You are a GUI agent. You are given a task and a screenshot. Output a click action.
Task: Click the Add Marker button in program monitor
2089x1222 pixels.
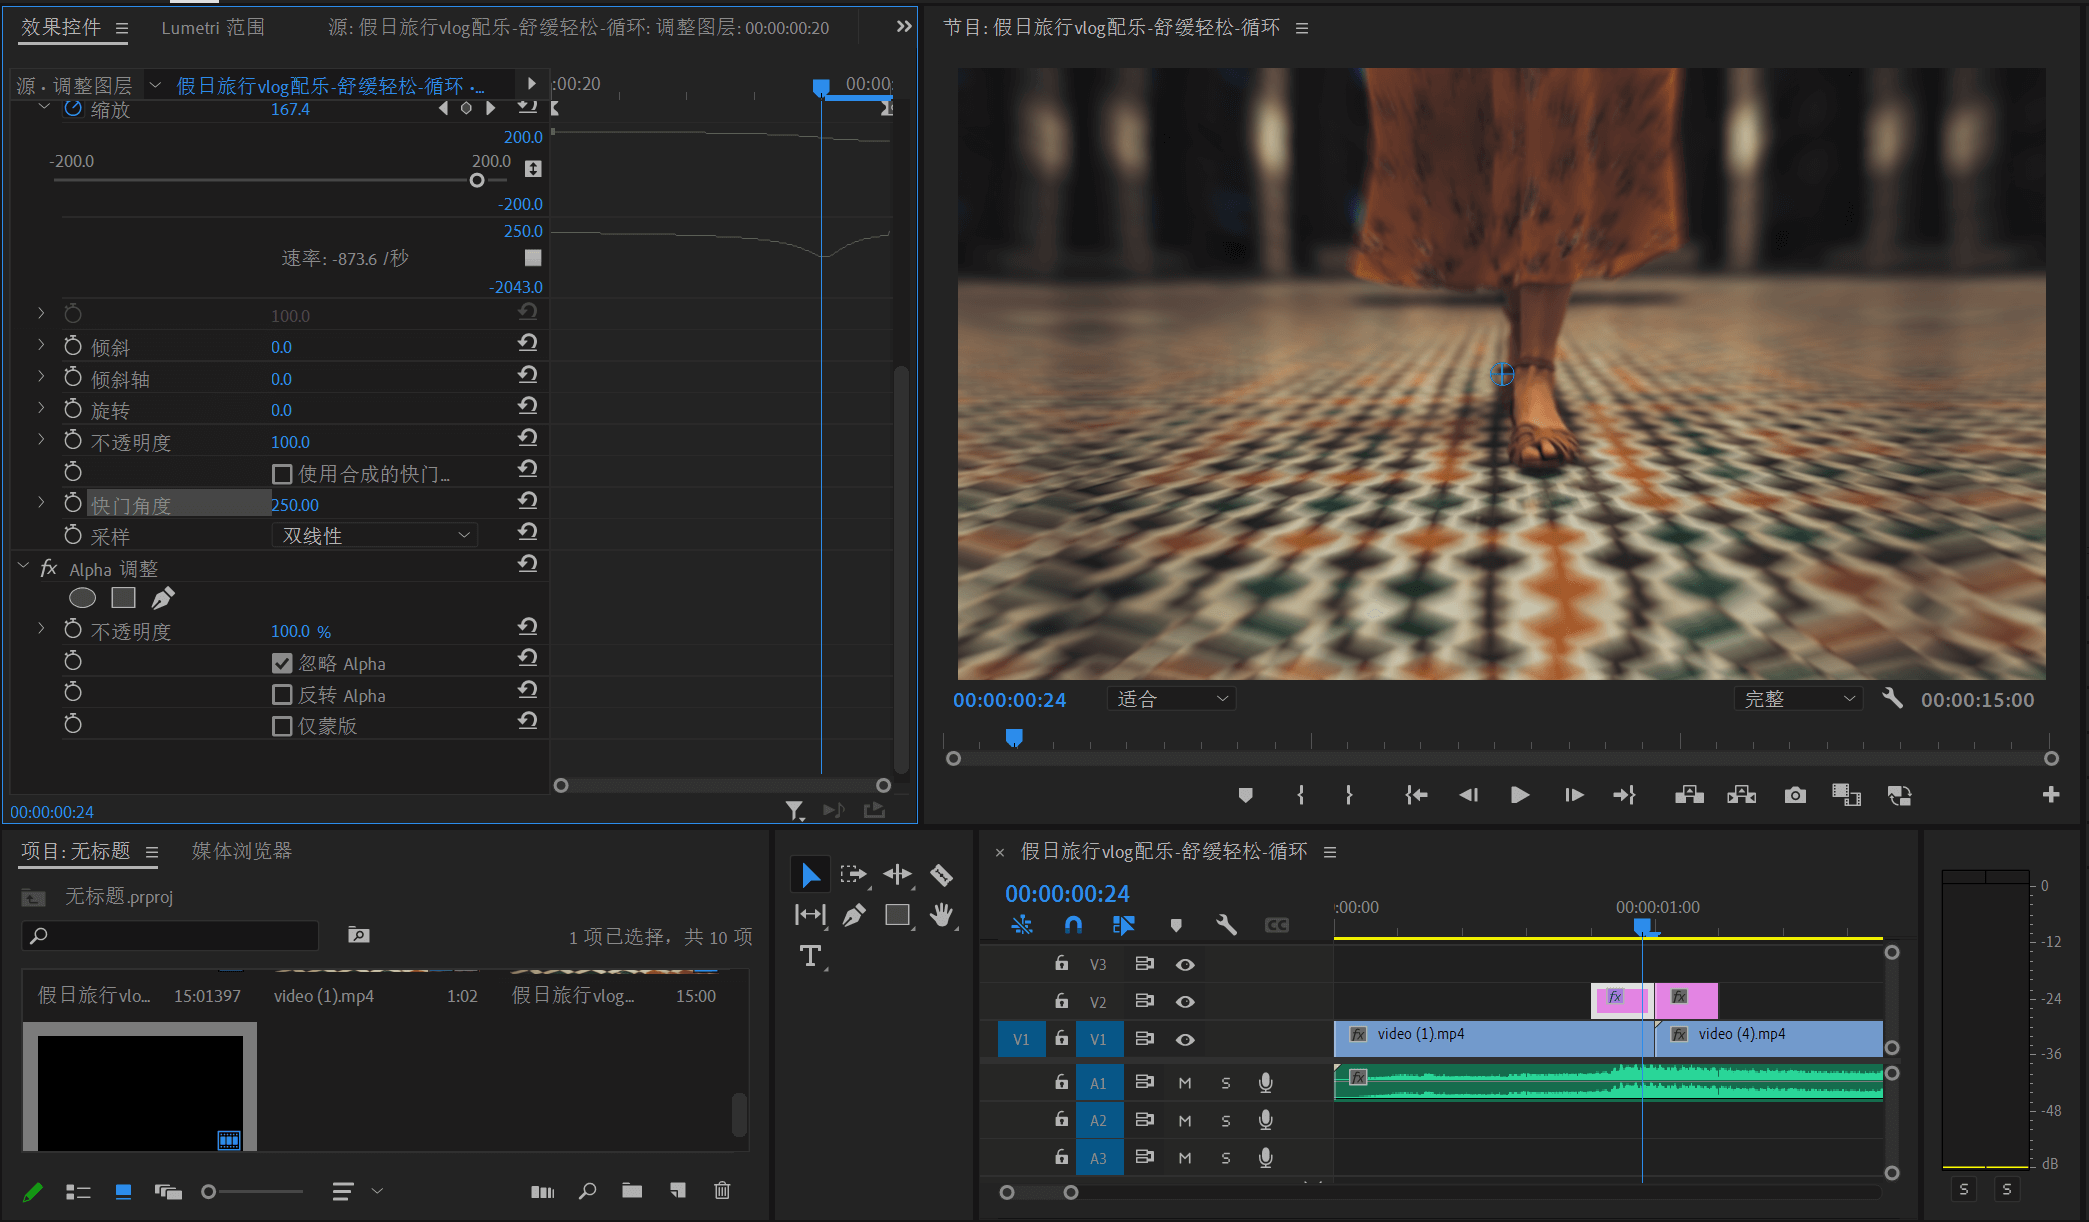pyautogui.click(x=1245, y=795)
